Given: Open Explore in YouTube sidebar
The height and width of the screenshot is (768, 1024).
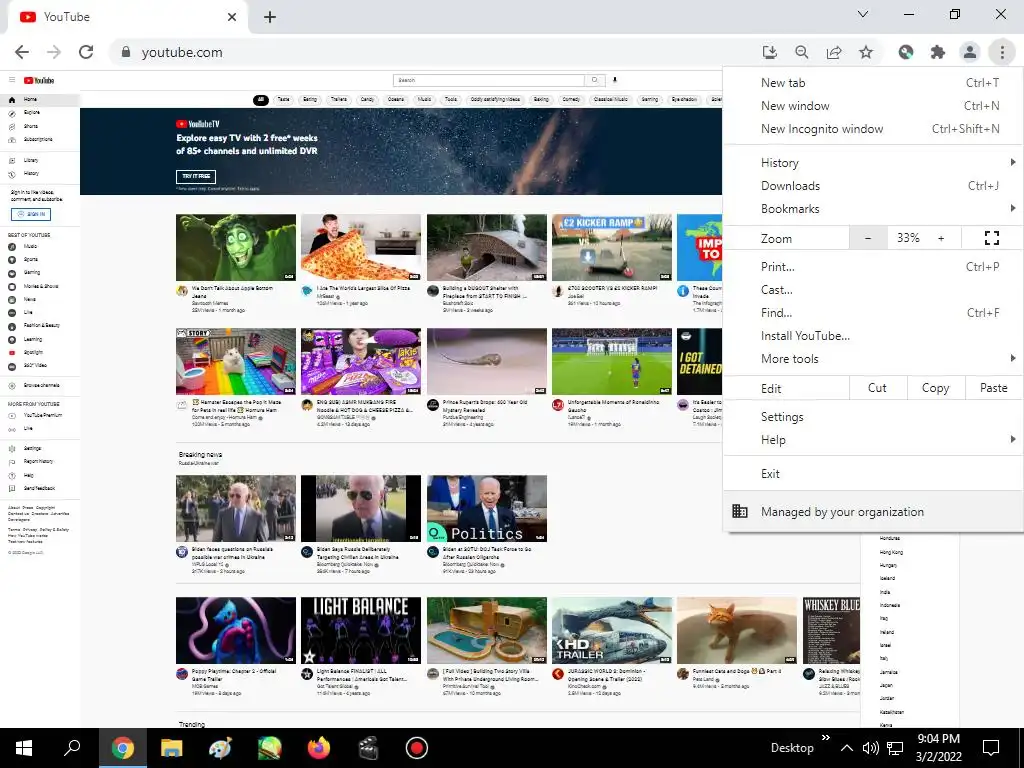Looking at the screenshot, I should [31, 113].
